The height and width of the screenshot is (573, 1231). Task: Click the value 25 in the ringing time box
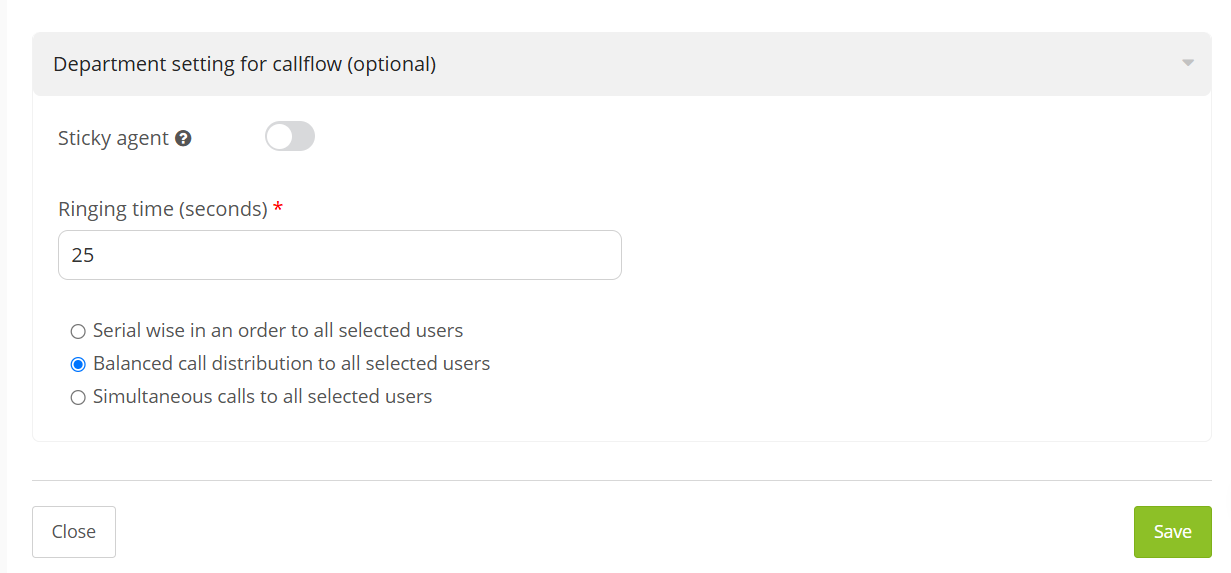[83, 255]
